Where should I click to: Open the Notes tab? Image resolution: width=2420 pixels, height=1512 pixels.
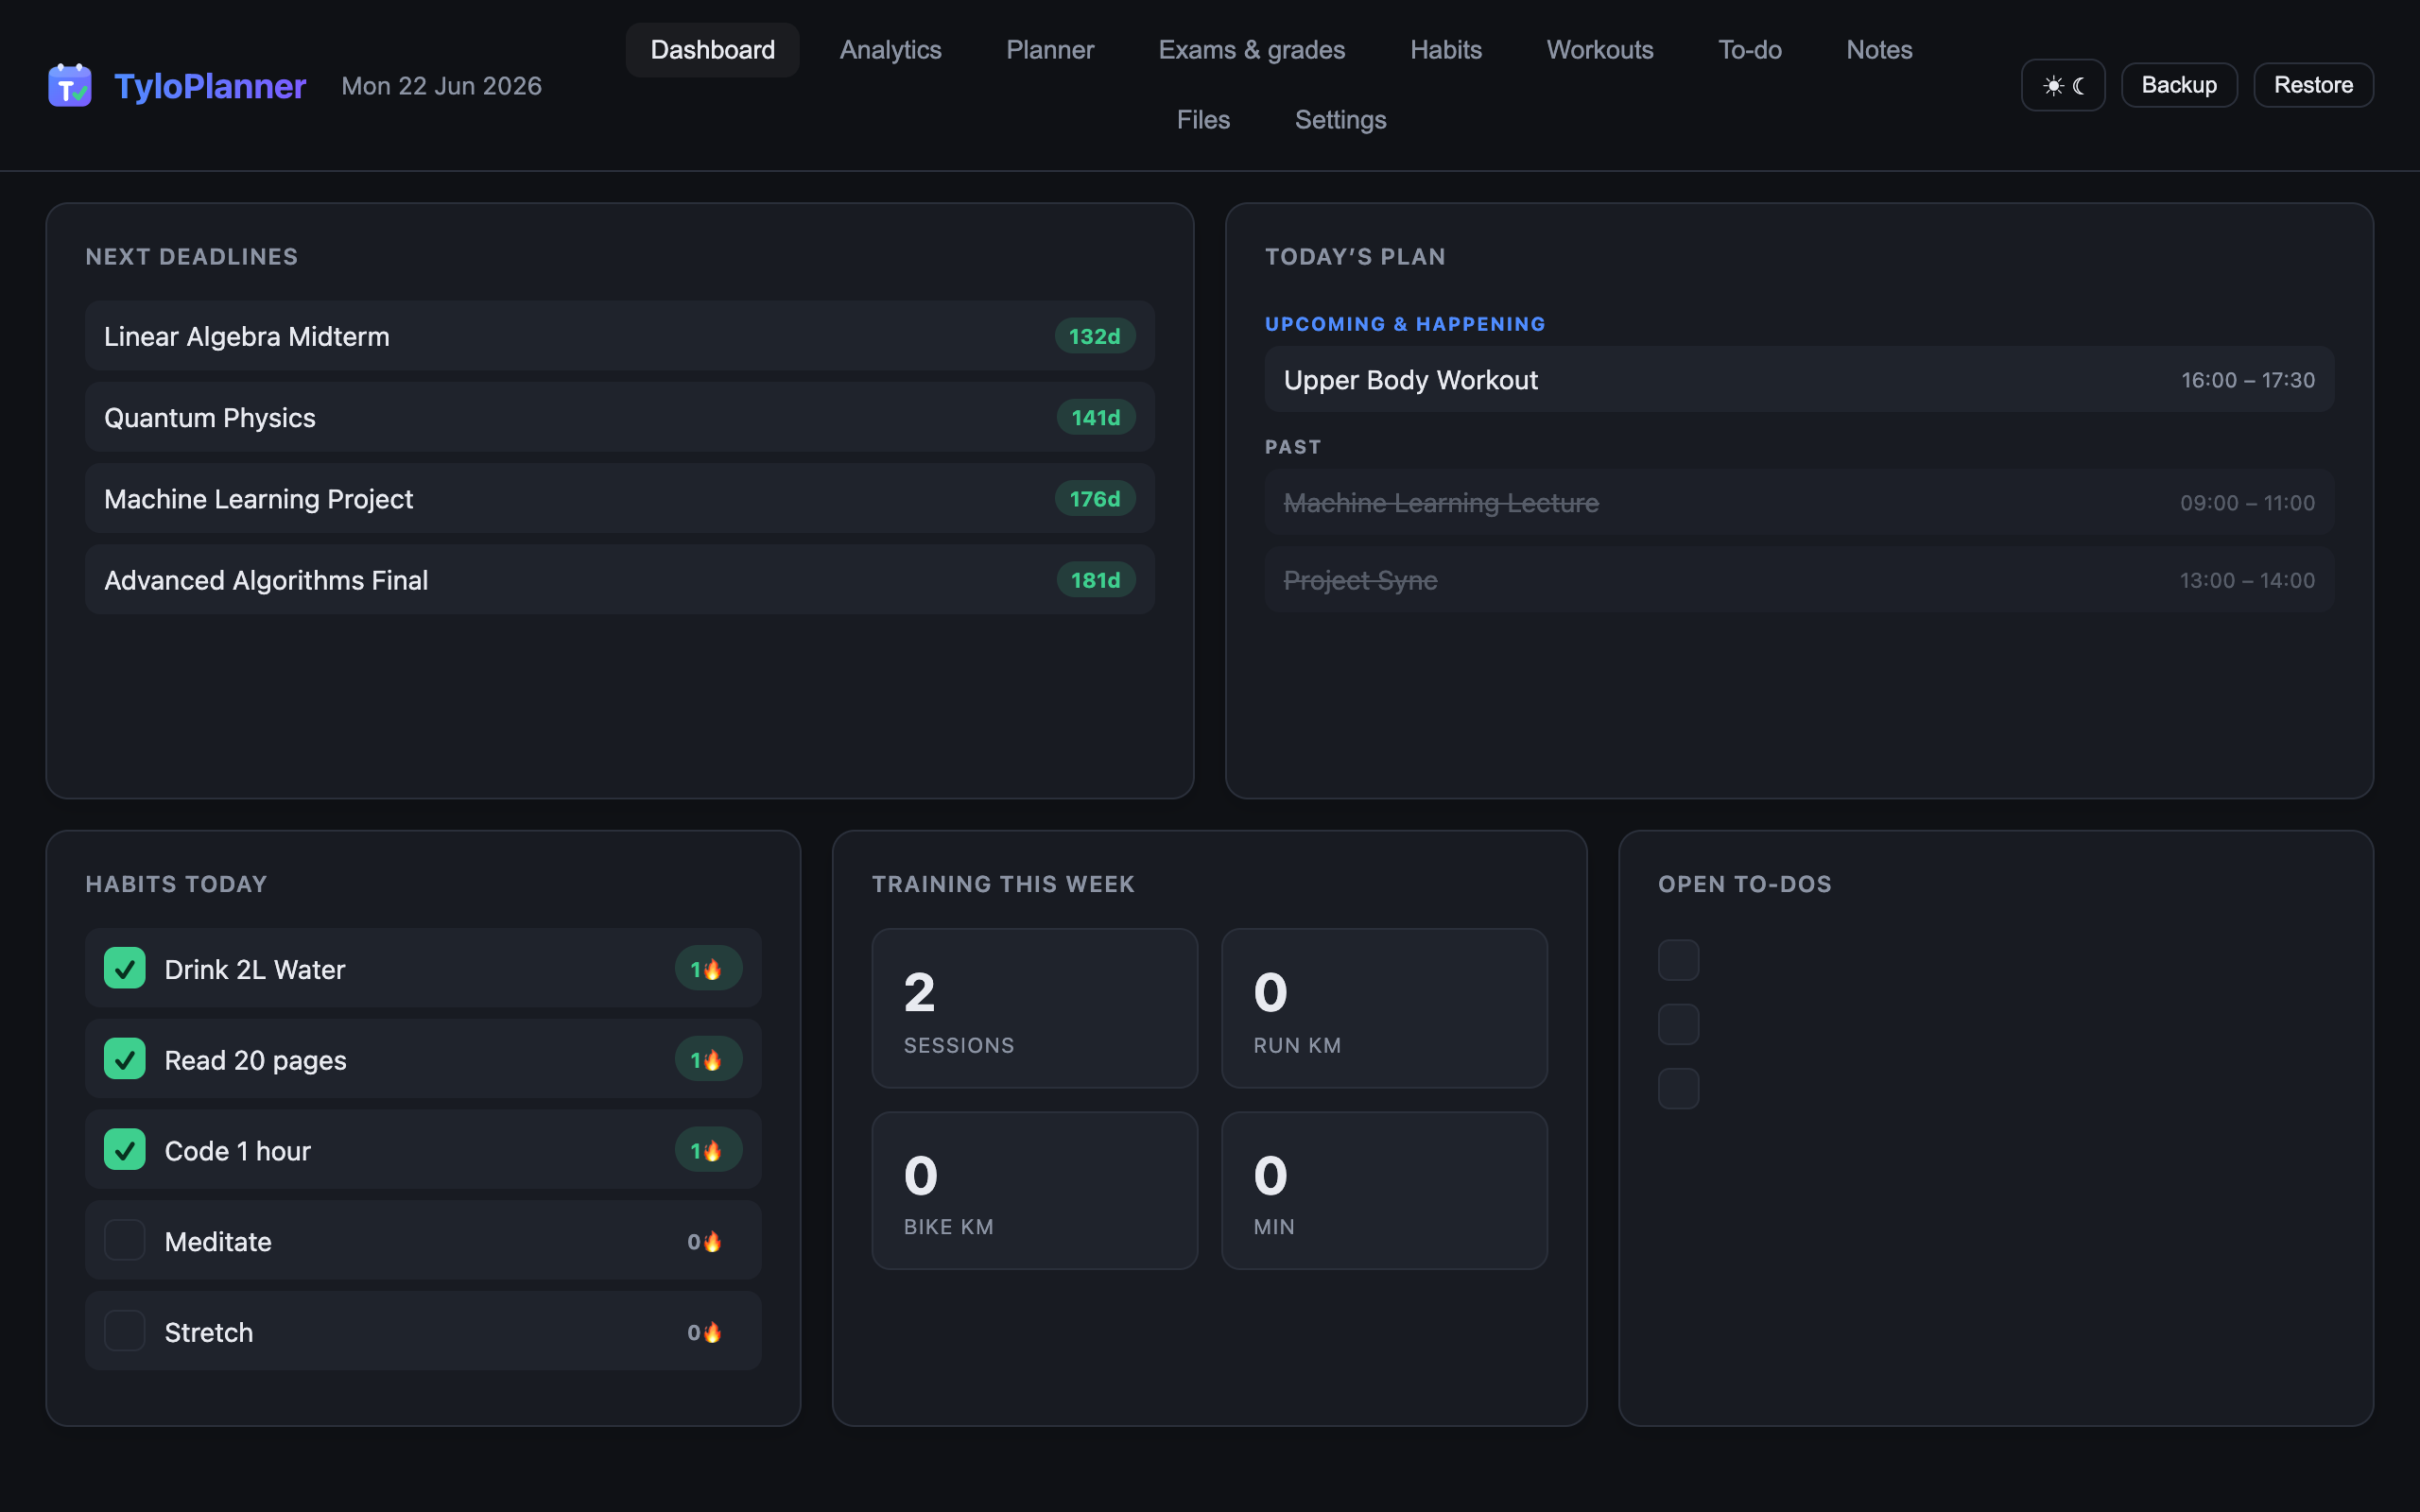[x=1879, y=50]
